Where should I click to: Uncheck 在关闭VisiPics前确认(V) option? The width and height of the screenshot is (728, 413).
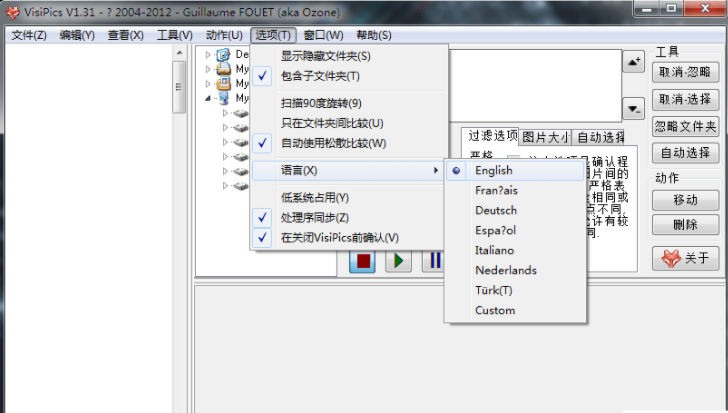(339, 238)
